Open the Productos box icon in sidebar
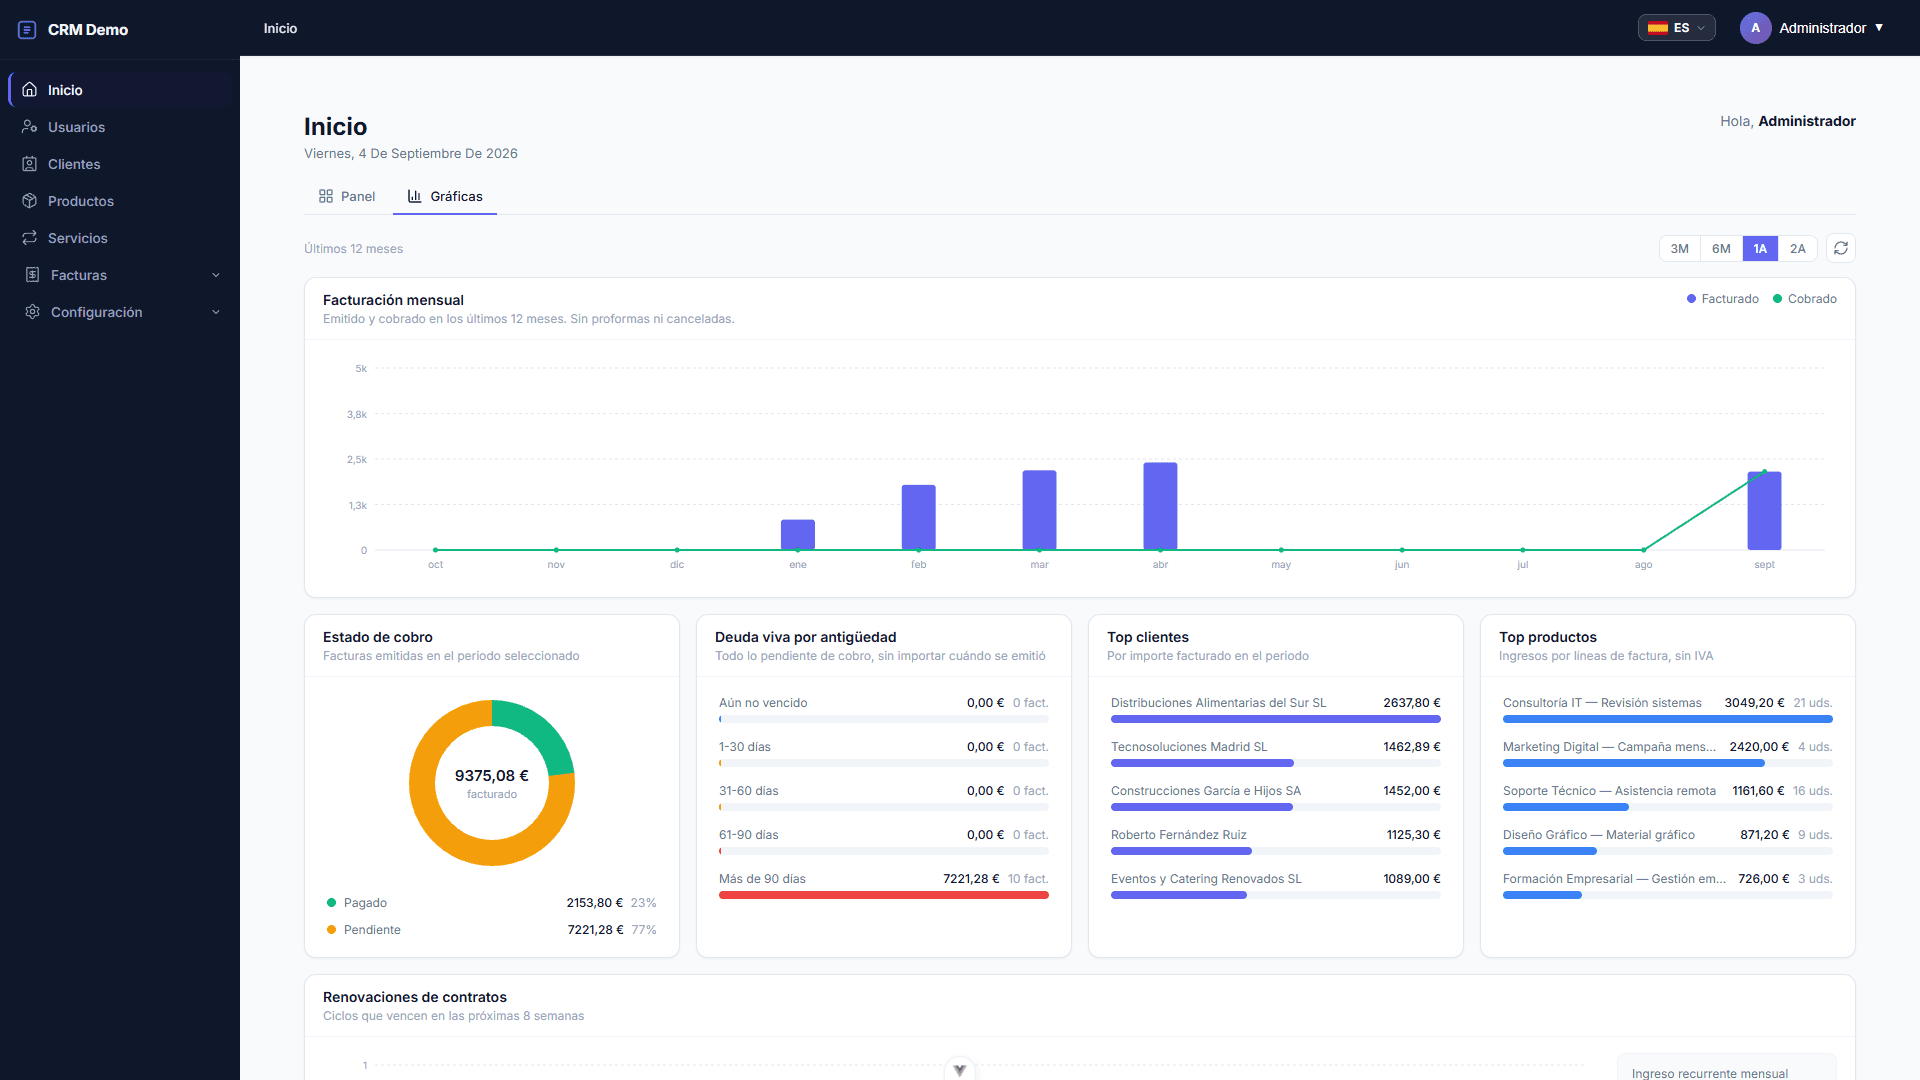Viewport: 1920px width, 1080px height. tap(30, 201)
